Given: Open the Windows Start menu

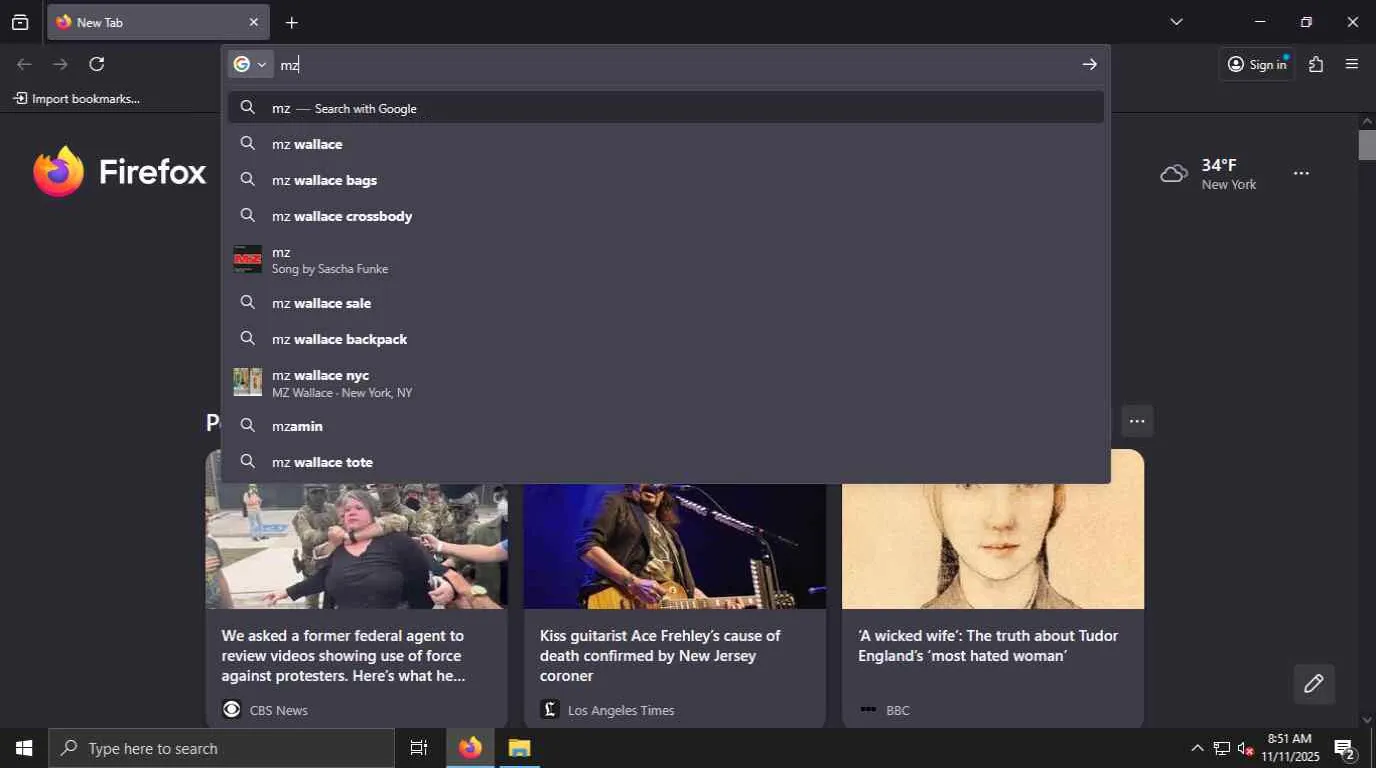Looking at the screenshot, I should pyautogui.click(x=24, y=748).
